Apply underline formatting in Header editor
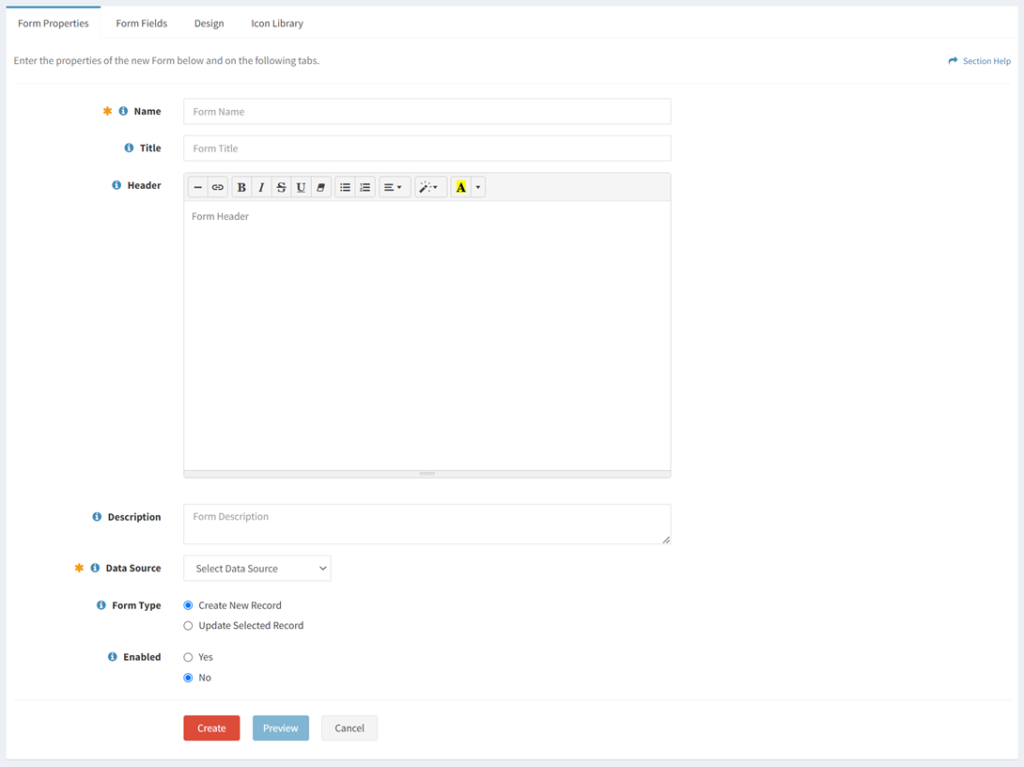The height and width of the screenshot is (767, 1024). click(301, 187)
